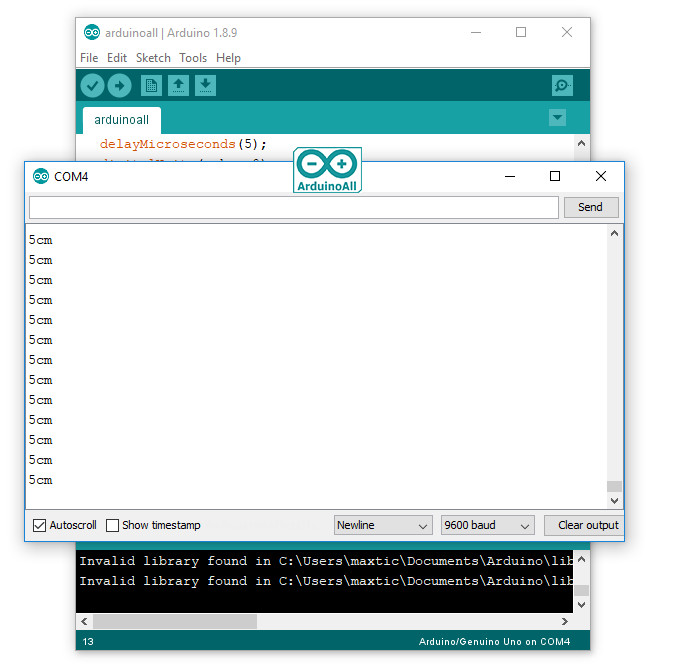Minimize the COM4 serial monitor window
The height and width of the screenshot is (672, 696).
click(510, 177)
